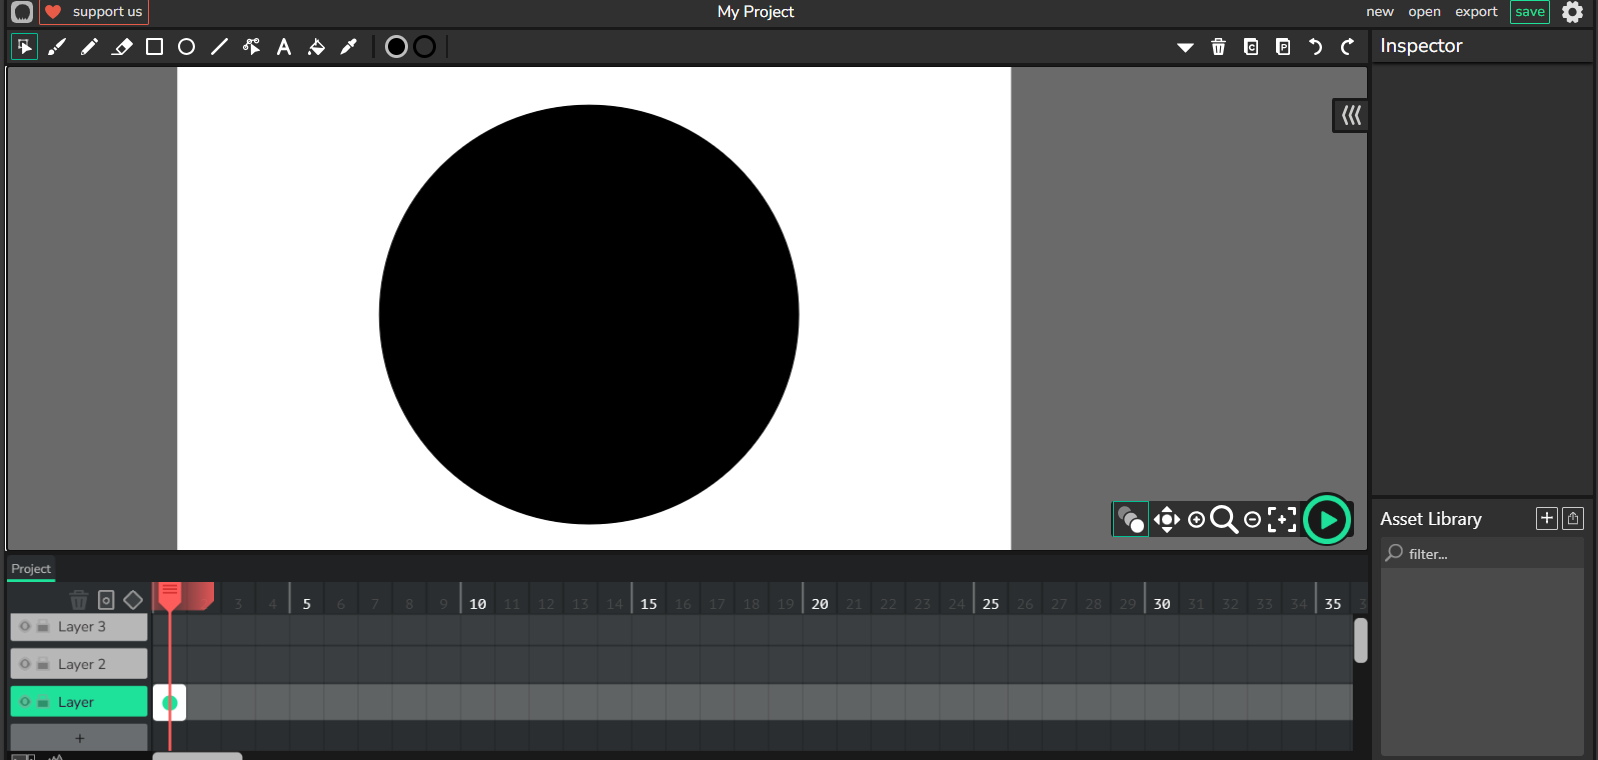1598x760 pixels.
Task: Jump to frame 20 on timeline ruler
Action: [x=820, y=604]
